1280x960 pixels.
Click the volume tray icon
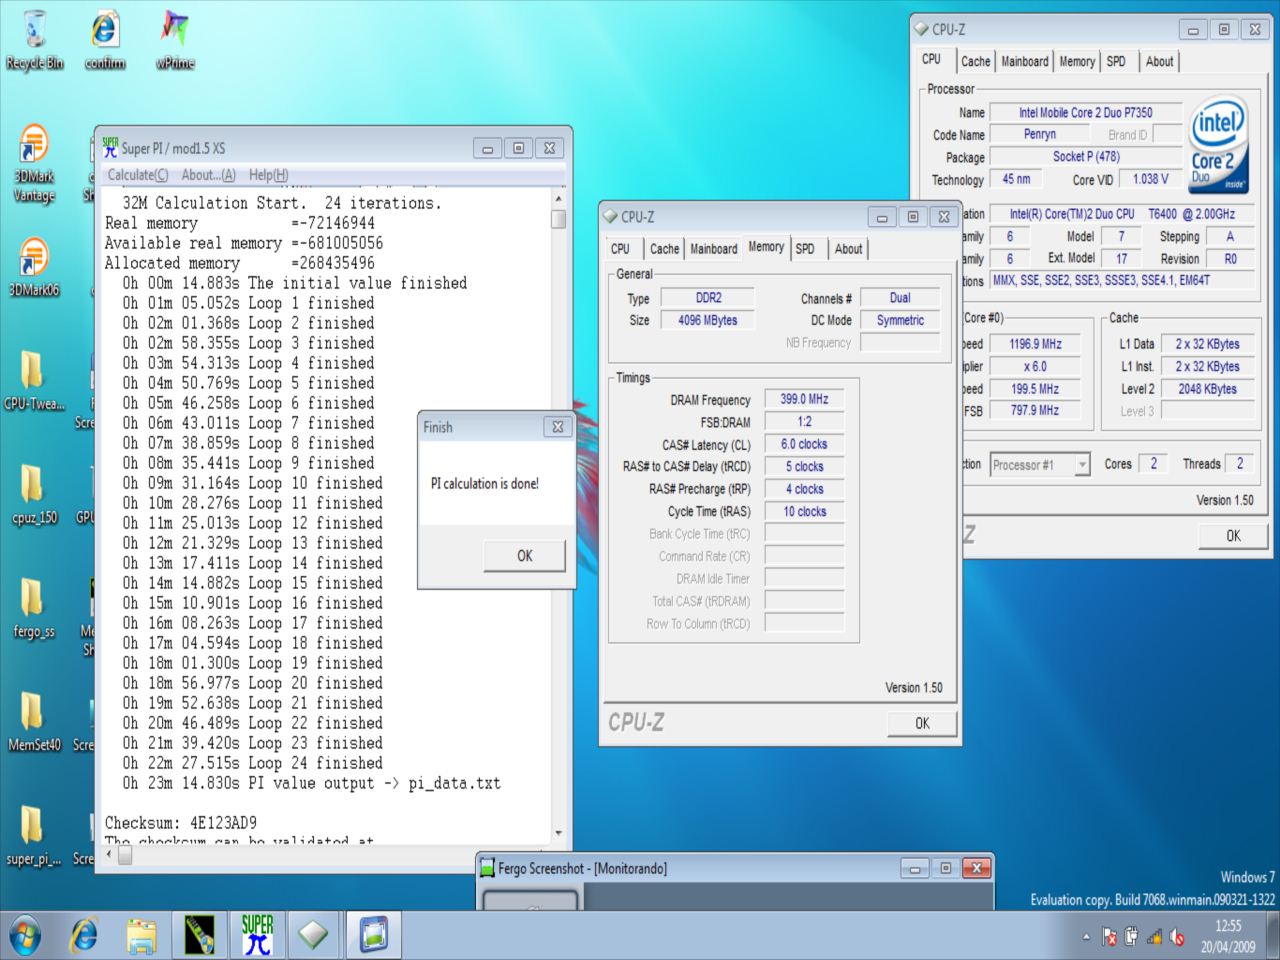pyautogui.click(x=1177, y=937)
